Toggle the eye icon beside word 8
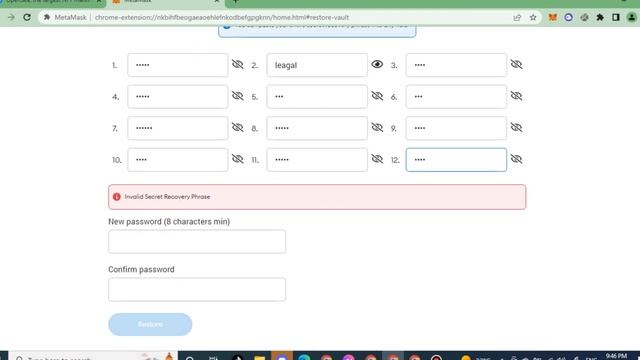The width and height of the screenshot is (640, 360). 377,127
